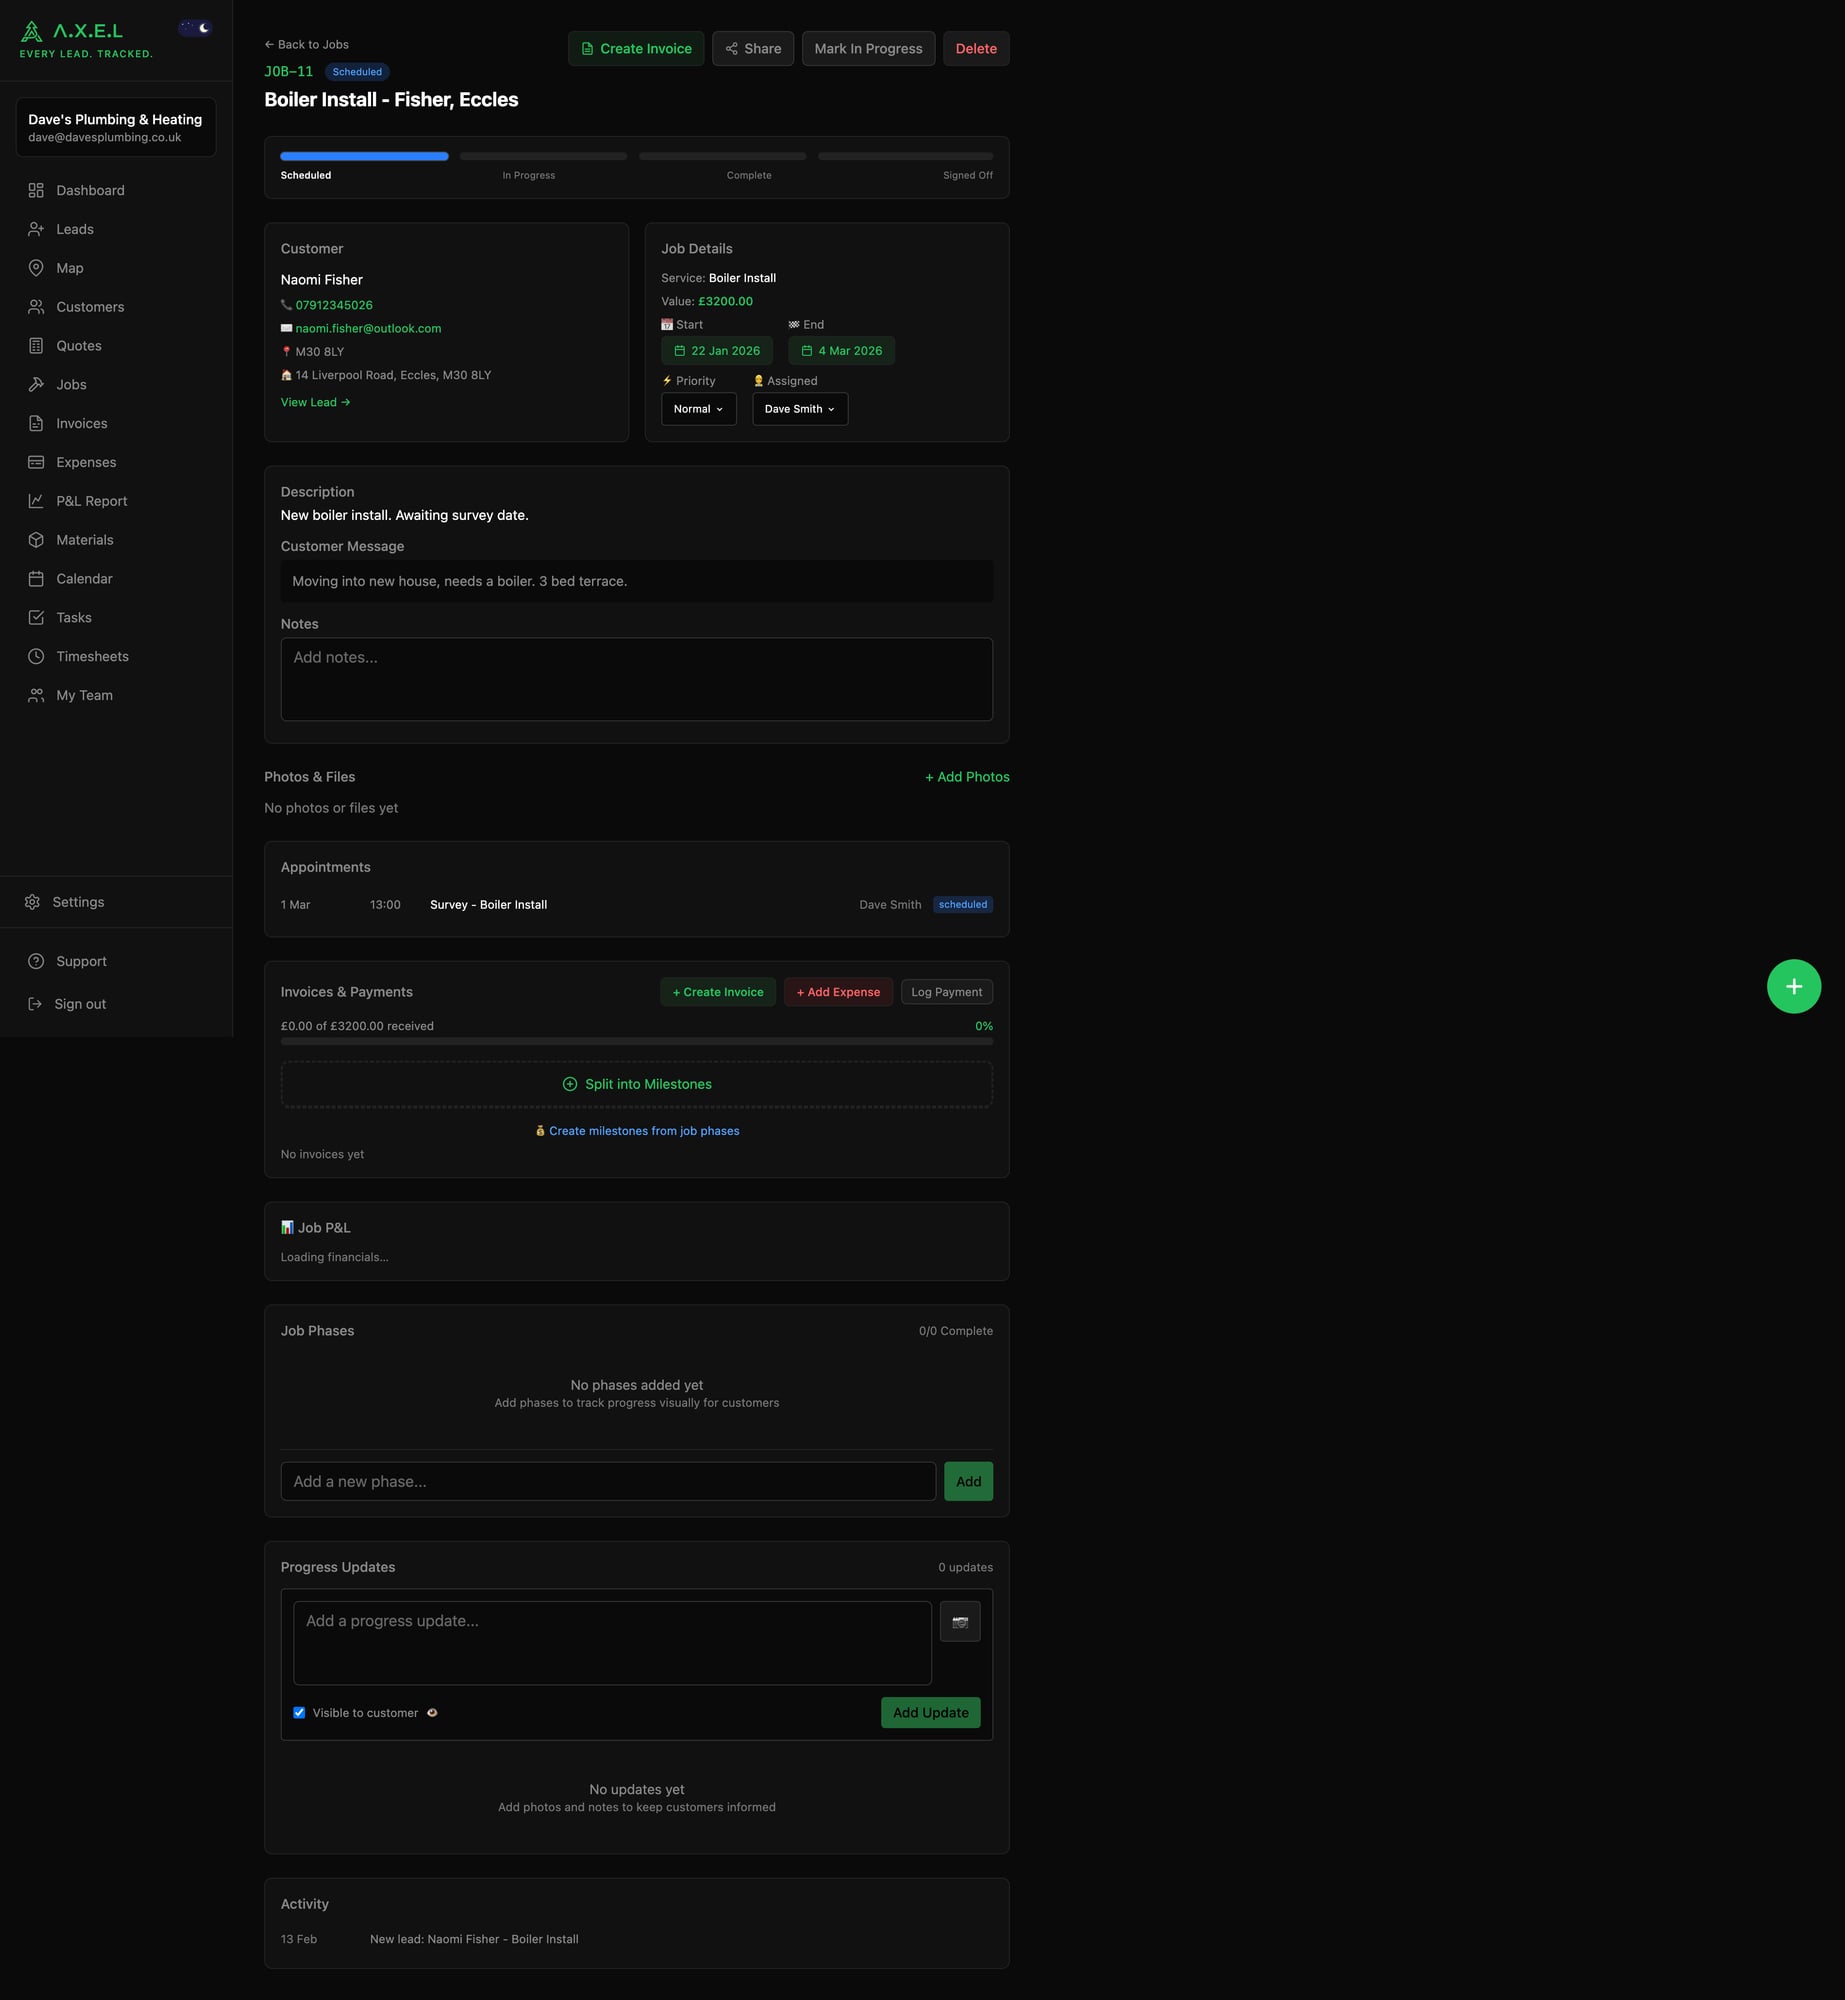Screen dimensions: 1845x2000
Task: Go to Timesheets in the sidebar
Action: click(92, 656)
